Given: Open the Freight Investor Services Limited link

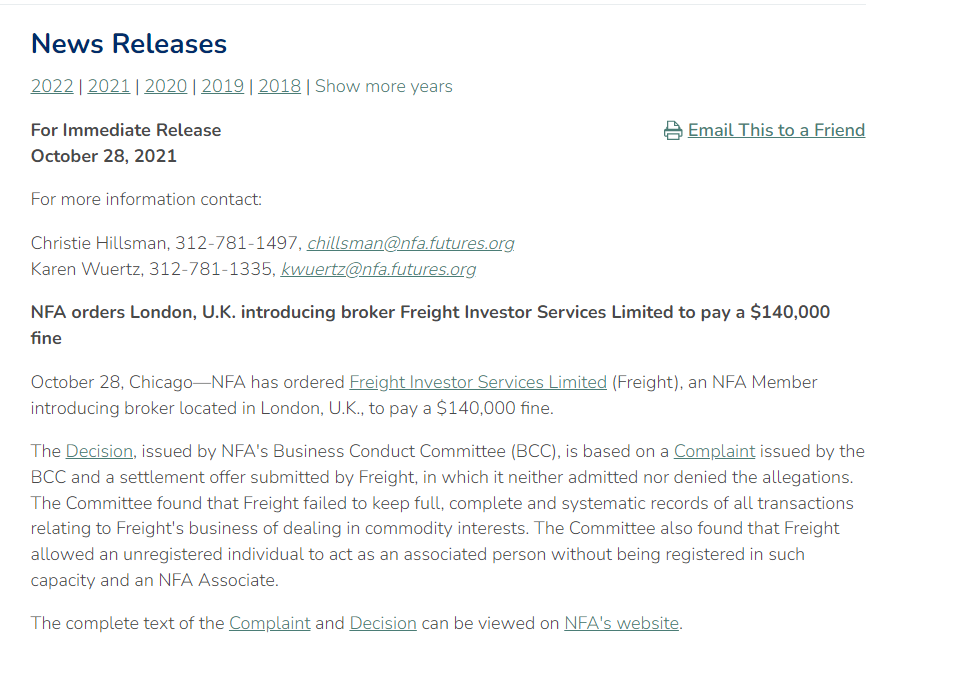Looking at the screenshot, I should 478,382.
